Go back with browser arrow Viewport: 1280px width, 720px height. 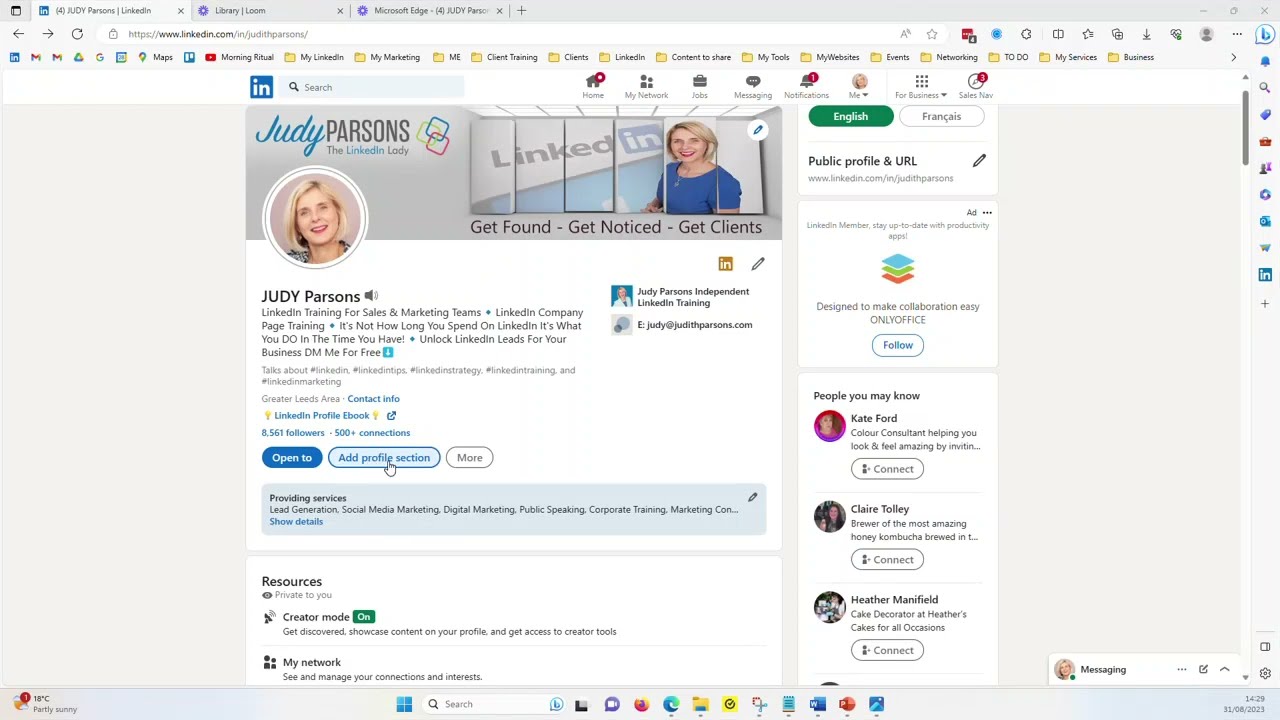point(18,34)
